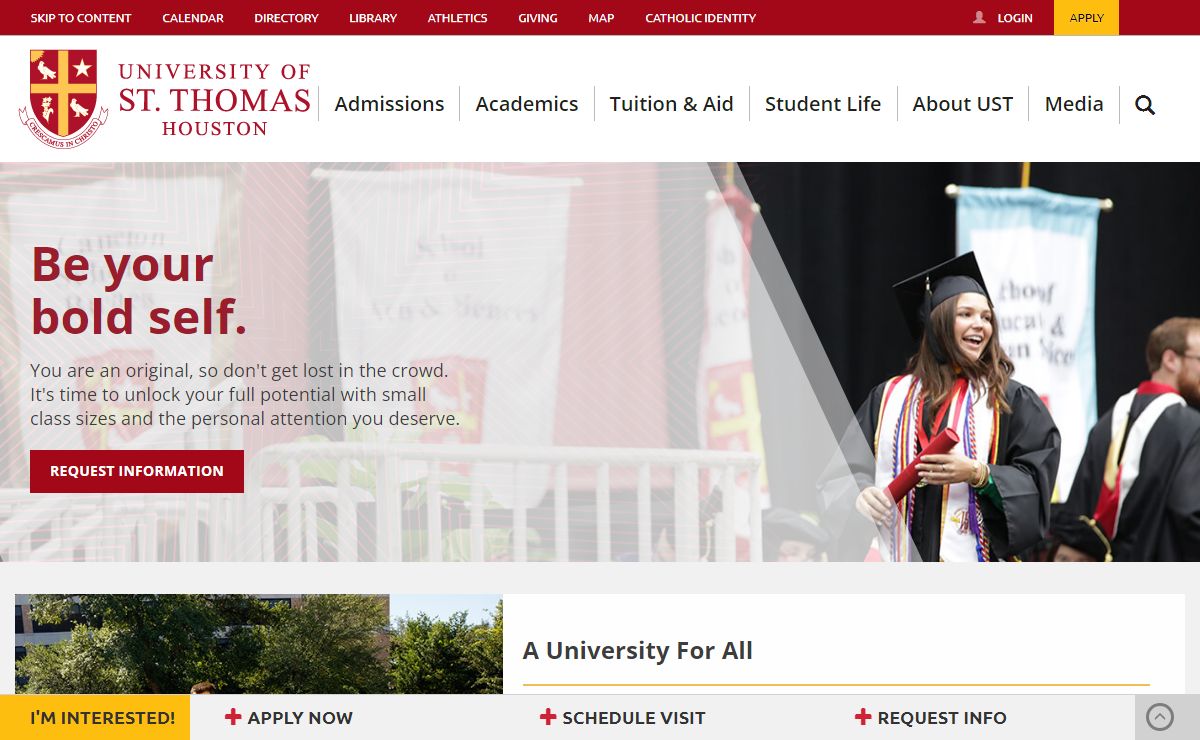Click the circular up-arrow icon in bottom bar
This screenshot has height=740, width=1200.
pyautogui.click(x=1159, y=717)
